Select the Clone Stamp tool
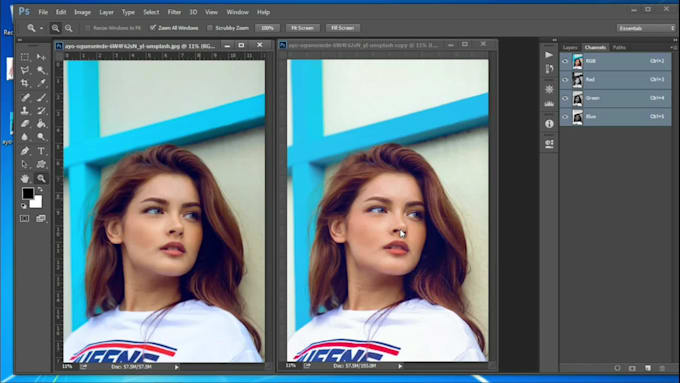 point(25,111)
